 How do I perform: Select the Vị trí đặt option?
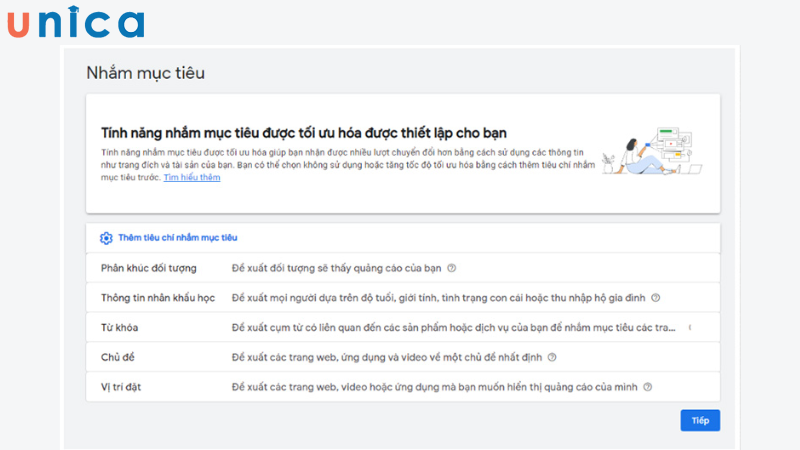pos(403,387)
